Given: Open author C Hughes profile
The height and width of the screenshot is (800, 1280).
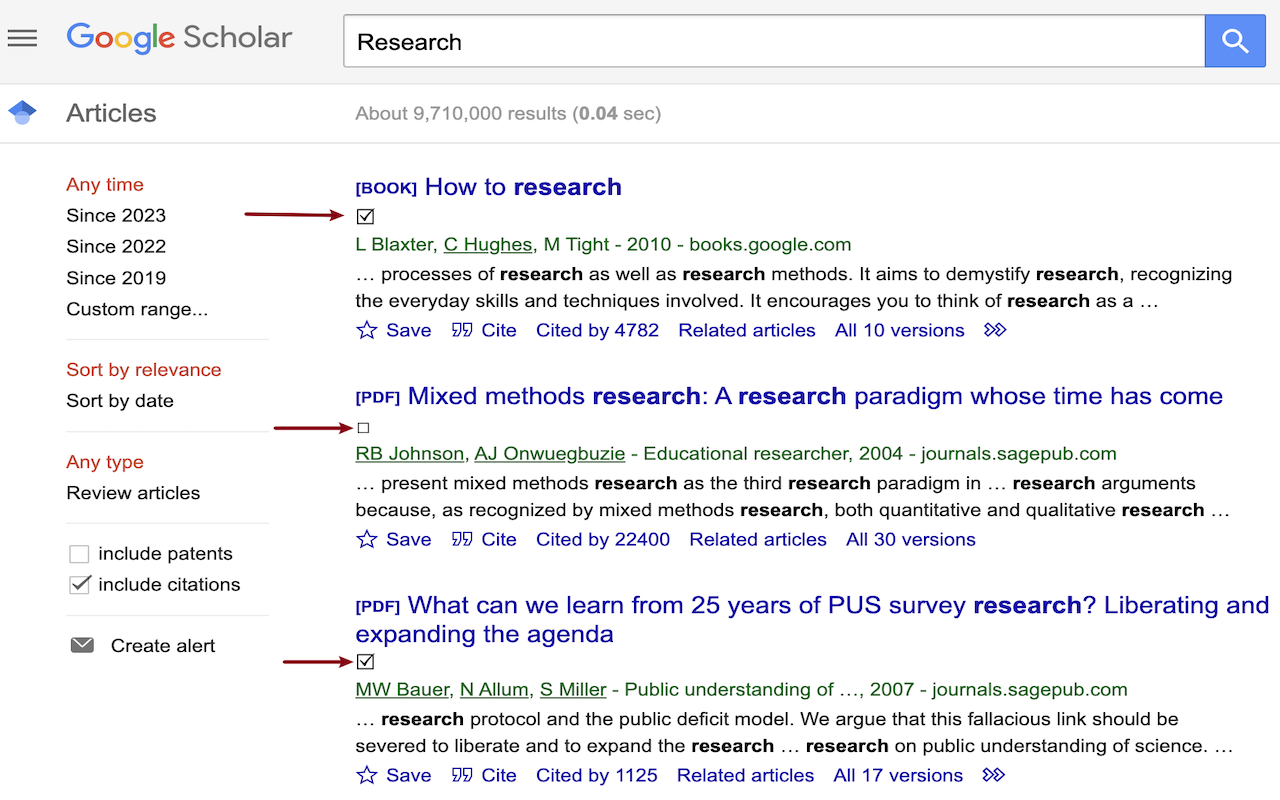Looking at the screenshot, I should (488, 244).
